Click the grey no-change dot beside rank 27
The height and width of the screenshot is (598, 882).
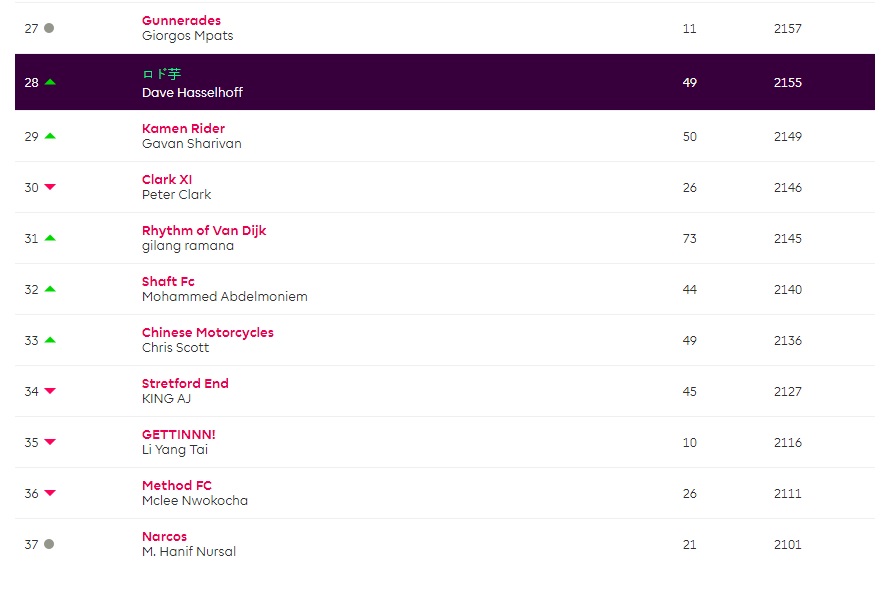[49, 28]
